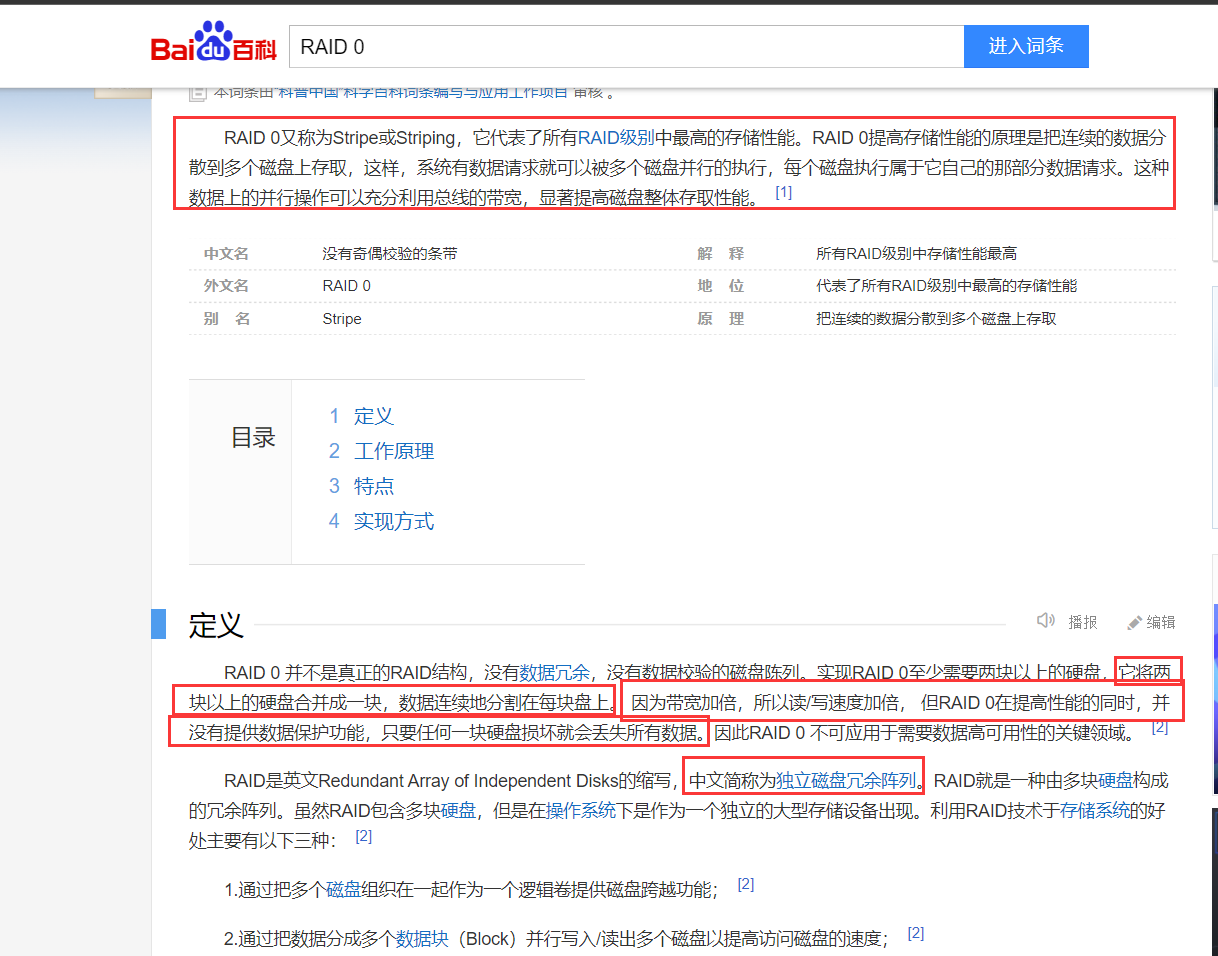Click the search box containing RAID 0
Viewport: 1218px width, 956px height.
[x=626, y=47]
